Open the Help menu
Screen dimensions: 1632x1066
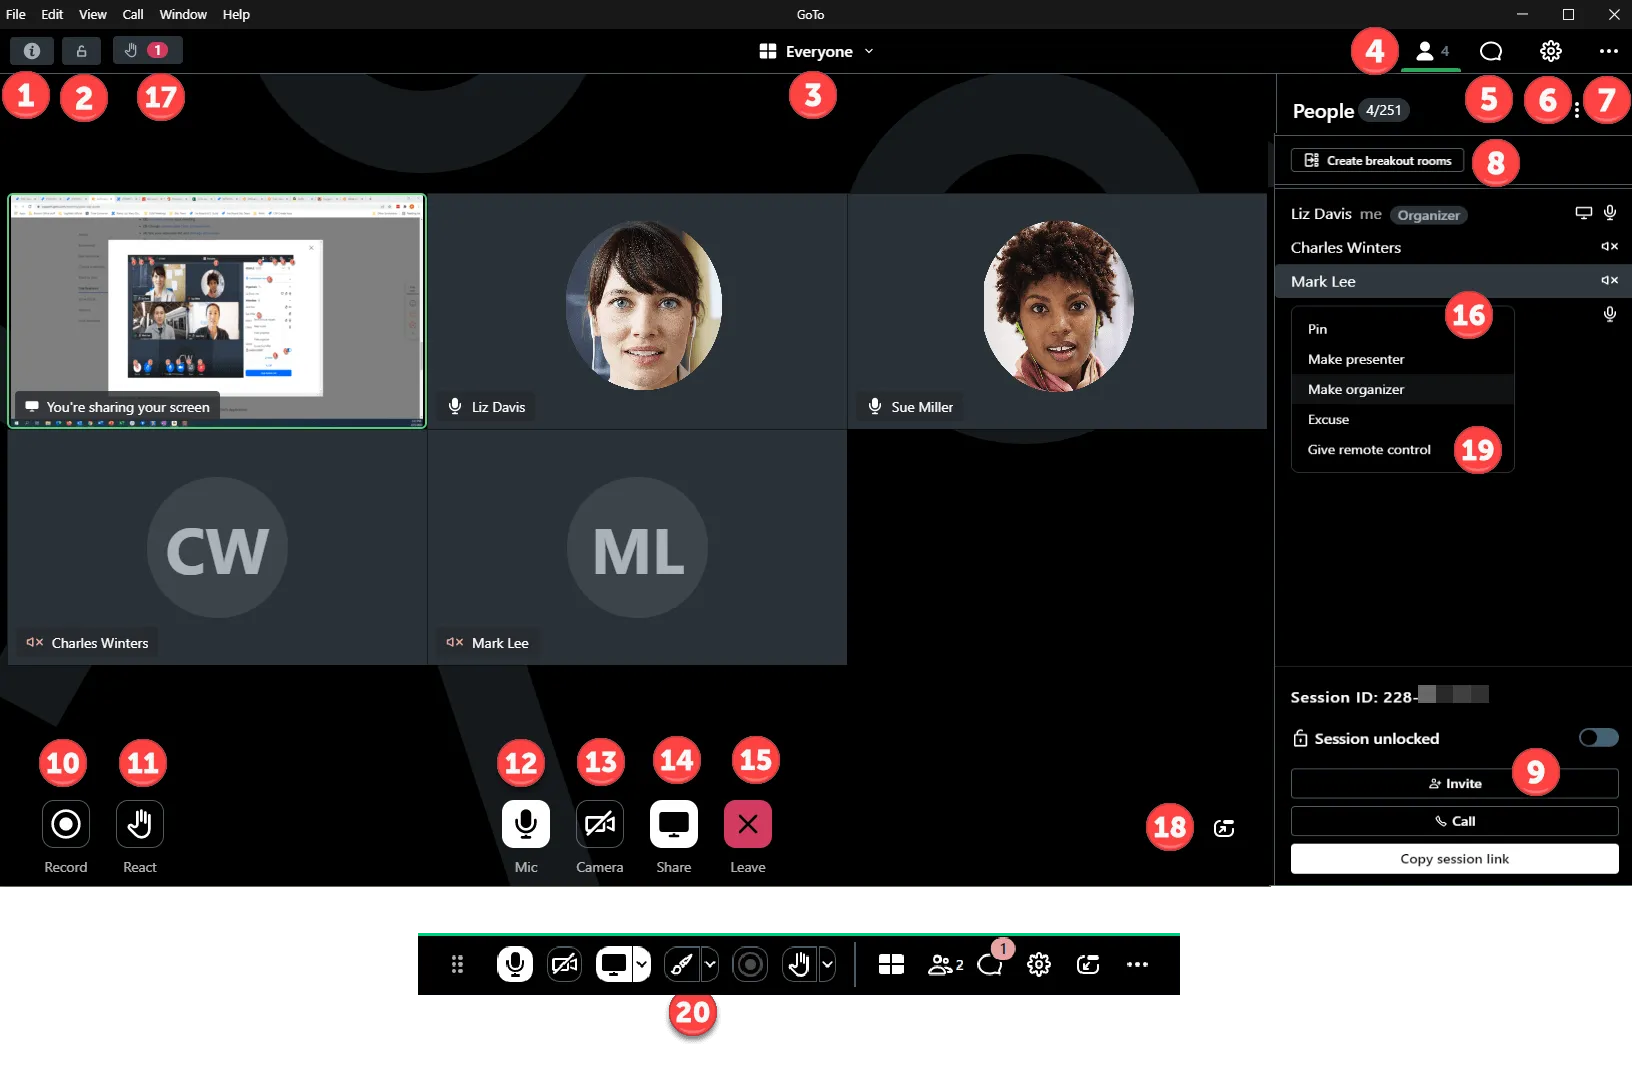tap(236, 14)
